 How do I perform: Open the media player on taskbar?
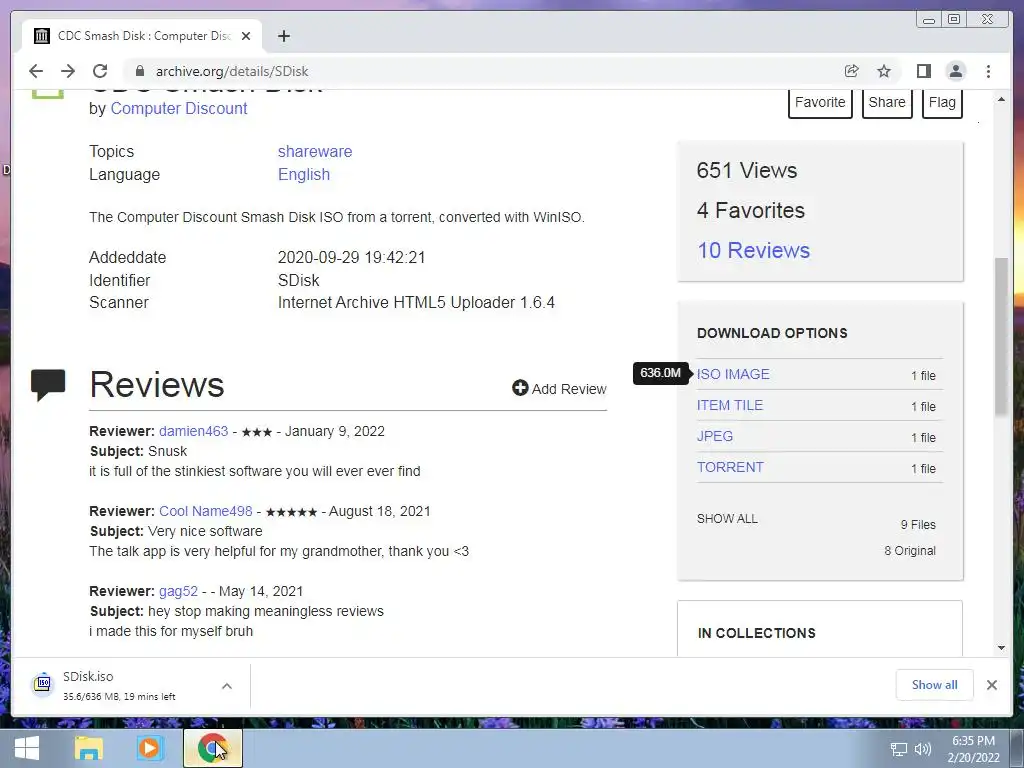[x=149, y=748]
